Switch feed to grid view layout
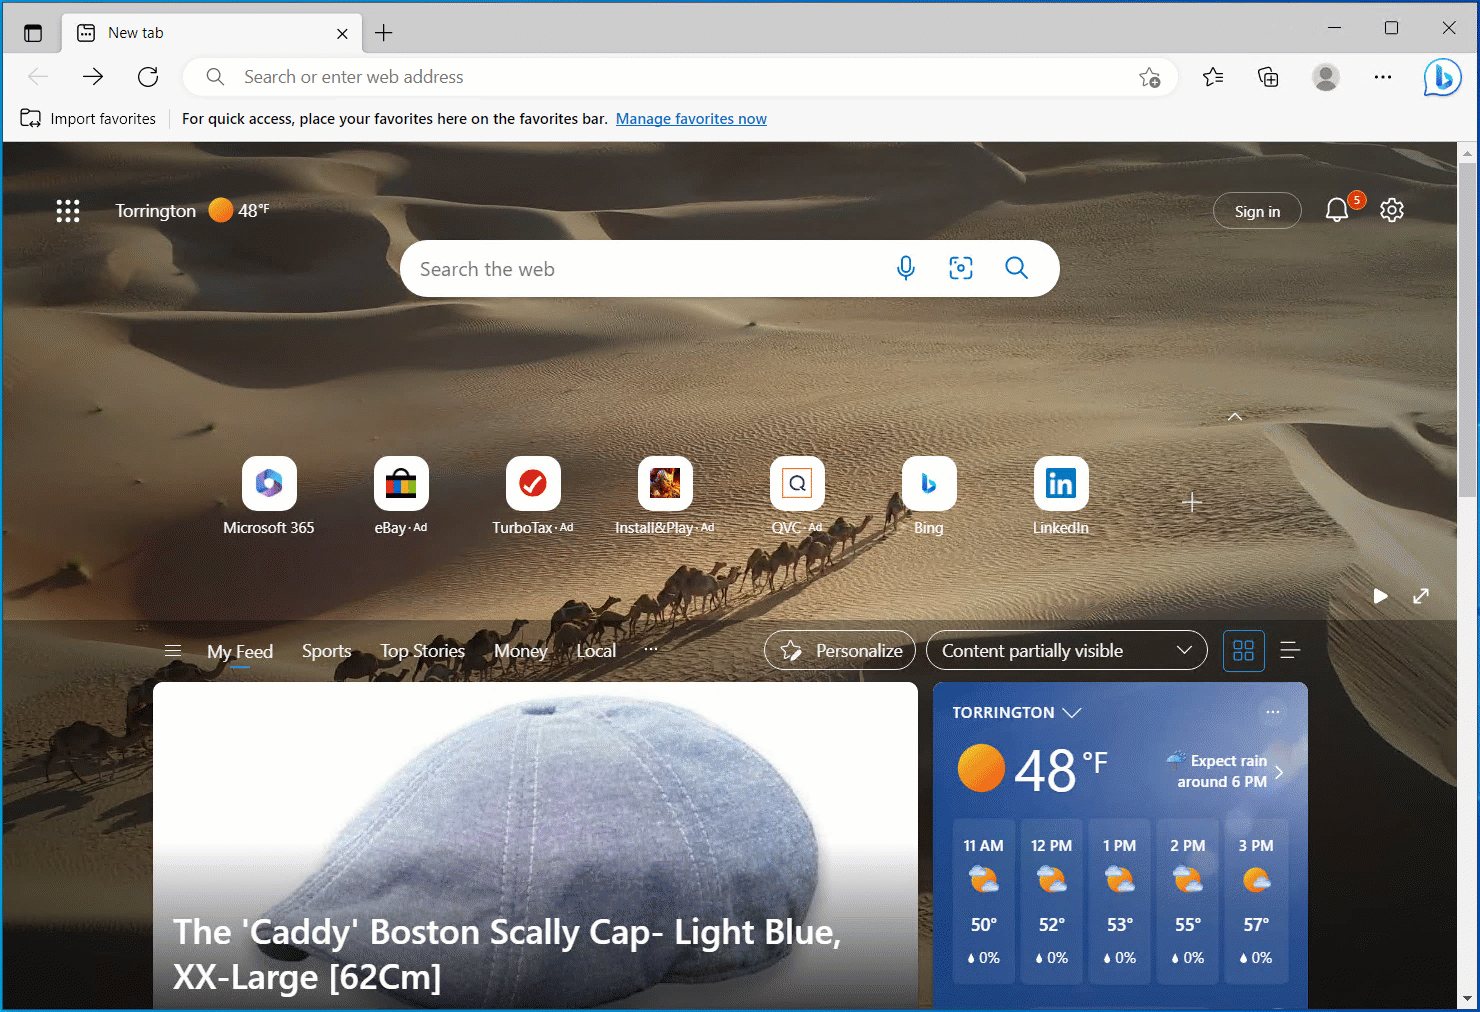 coord(1244,651)
